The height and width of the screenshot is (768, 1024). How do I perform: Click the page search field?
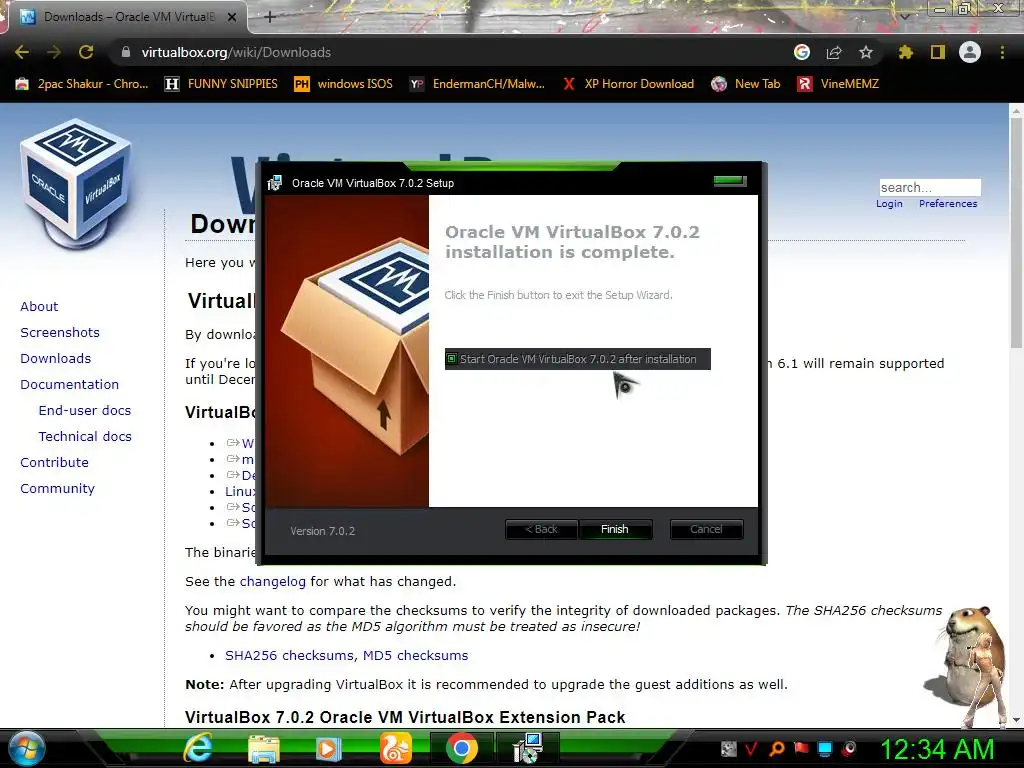[x=930, y=187]
